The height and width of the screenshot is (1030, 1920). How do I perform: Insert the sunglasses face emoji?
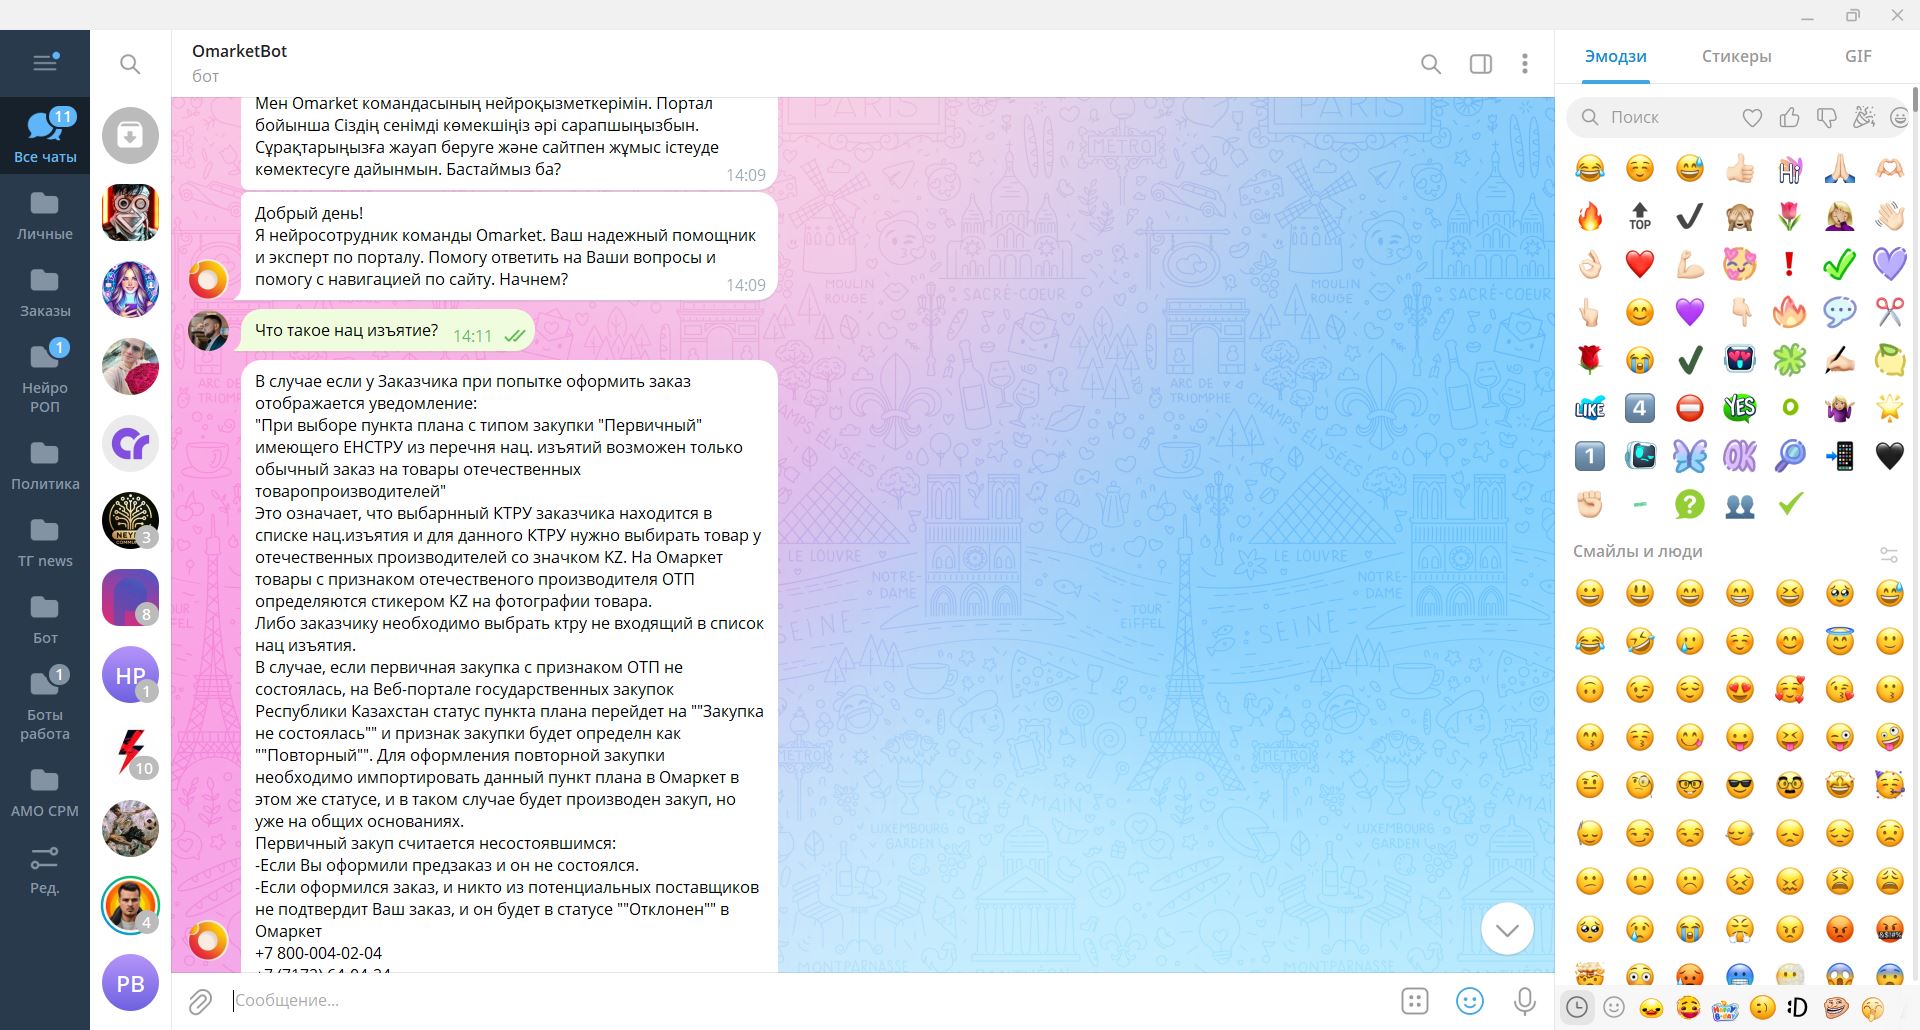[x=1740, y=785]
